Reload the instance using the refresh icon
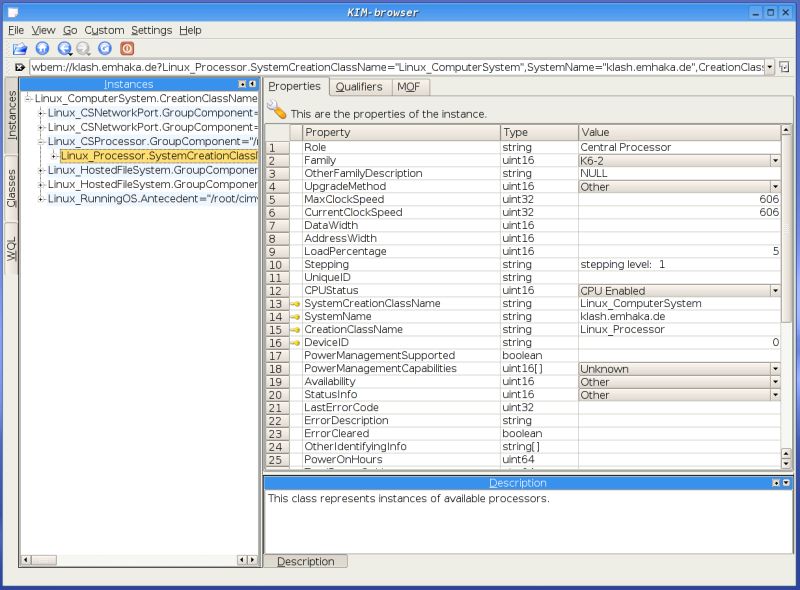The image size is (800, 590). 106,48
